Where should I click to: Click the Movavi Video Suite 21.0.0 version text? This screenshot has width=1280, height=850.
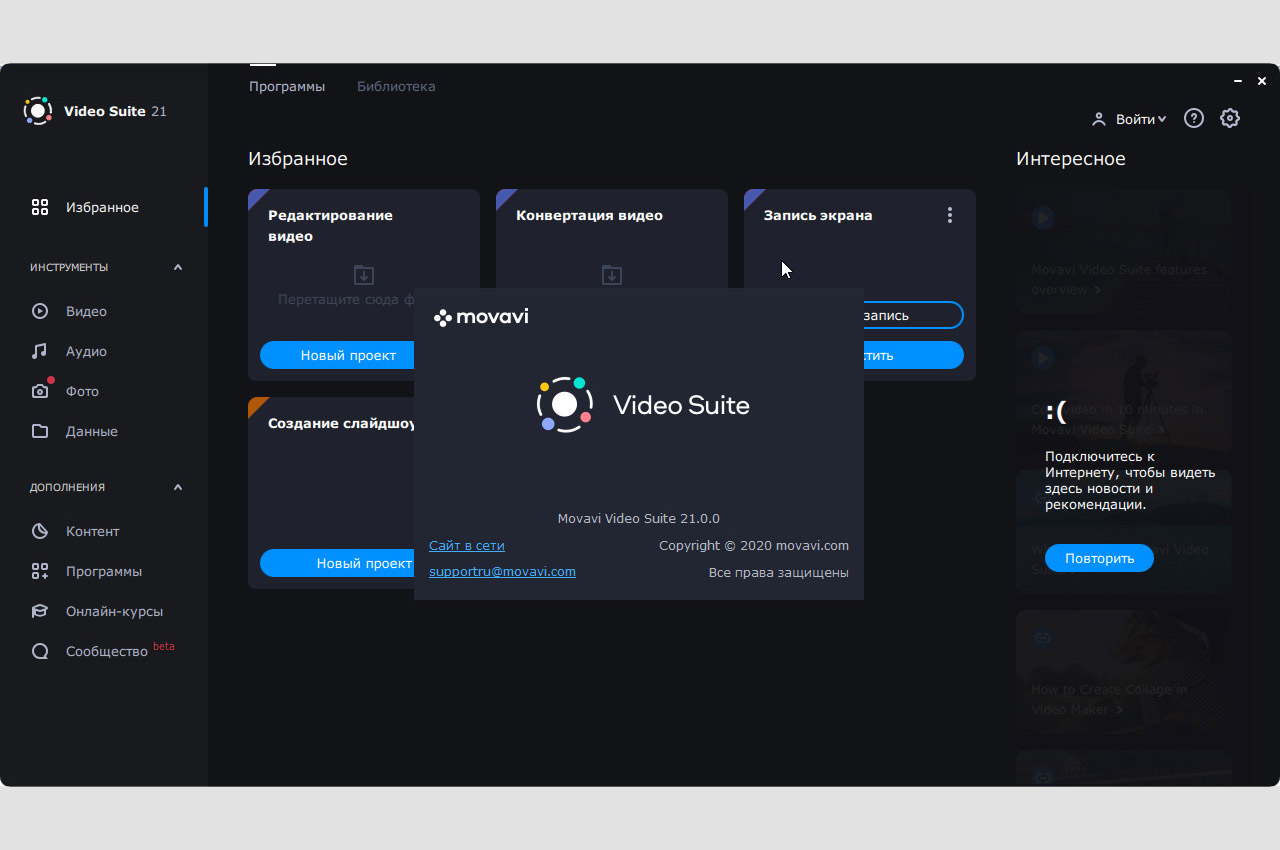(638, 518)
